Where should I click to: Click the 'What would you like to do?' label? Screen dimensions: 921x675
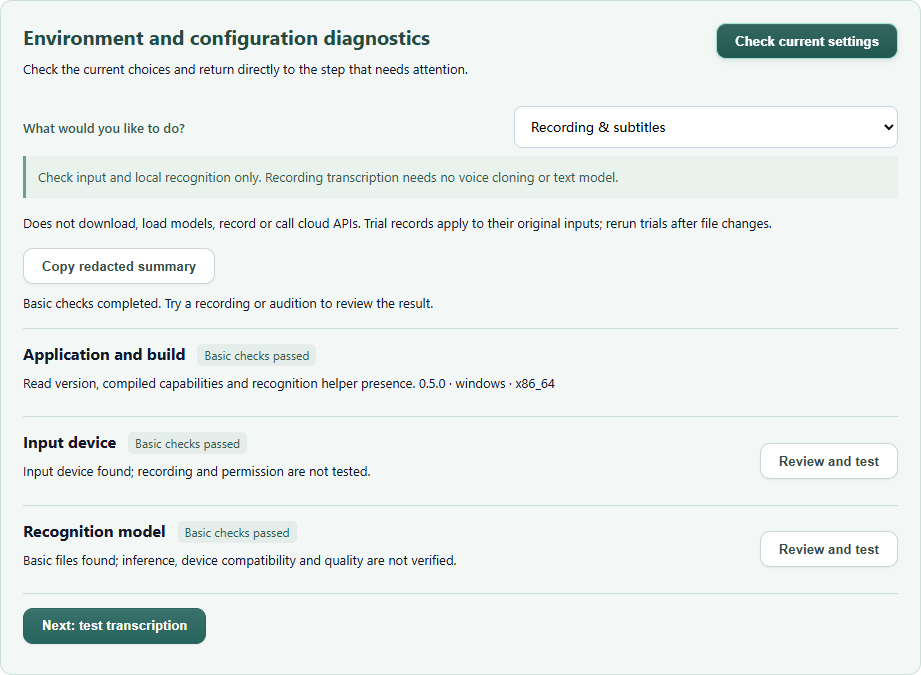pyautogui.click(x=104, y=128)
